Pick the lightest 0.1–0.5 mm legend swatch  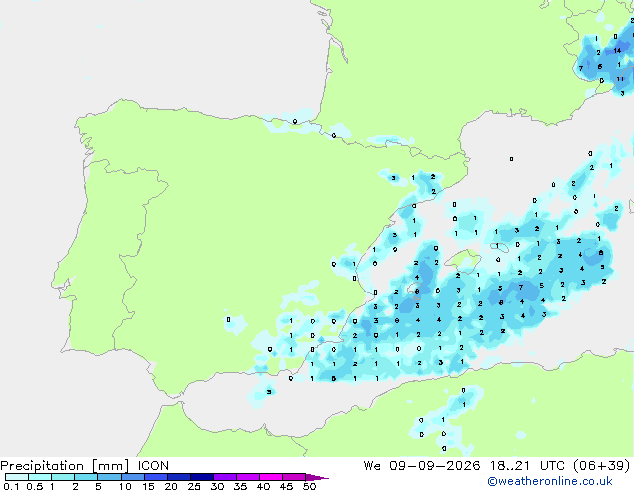pyautogui.click(x=17, y=477)
